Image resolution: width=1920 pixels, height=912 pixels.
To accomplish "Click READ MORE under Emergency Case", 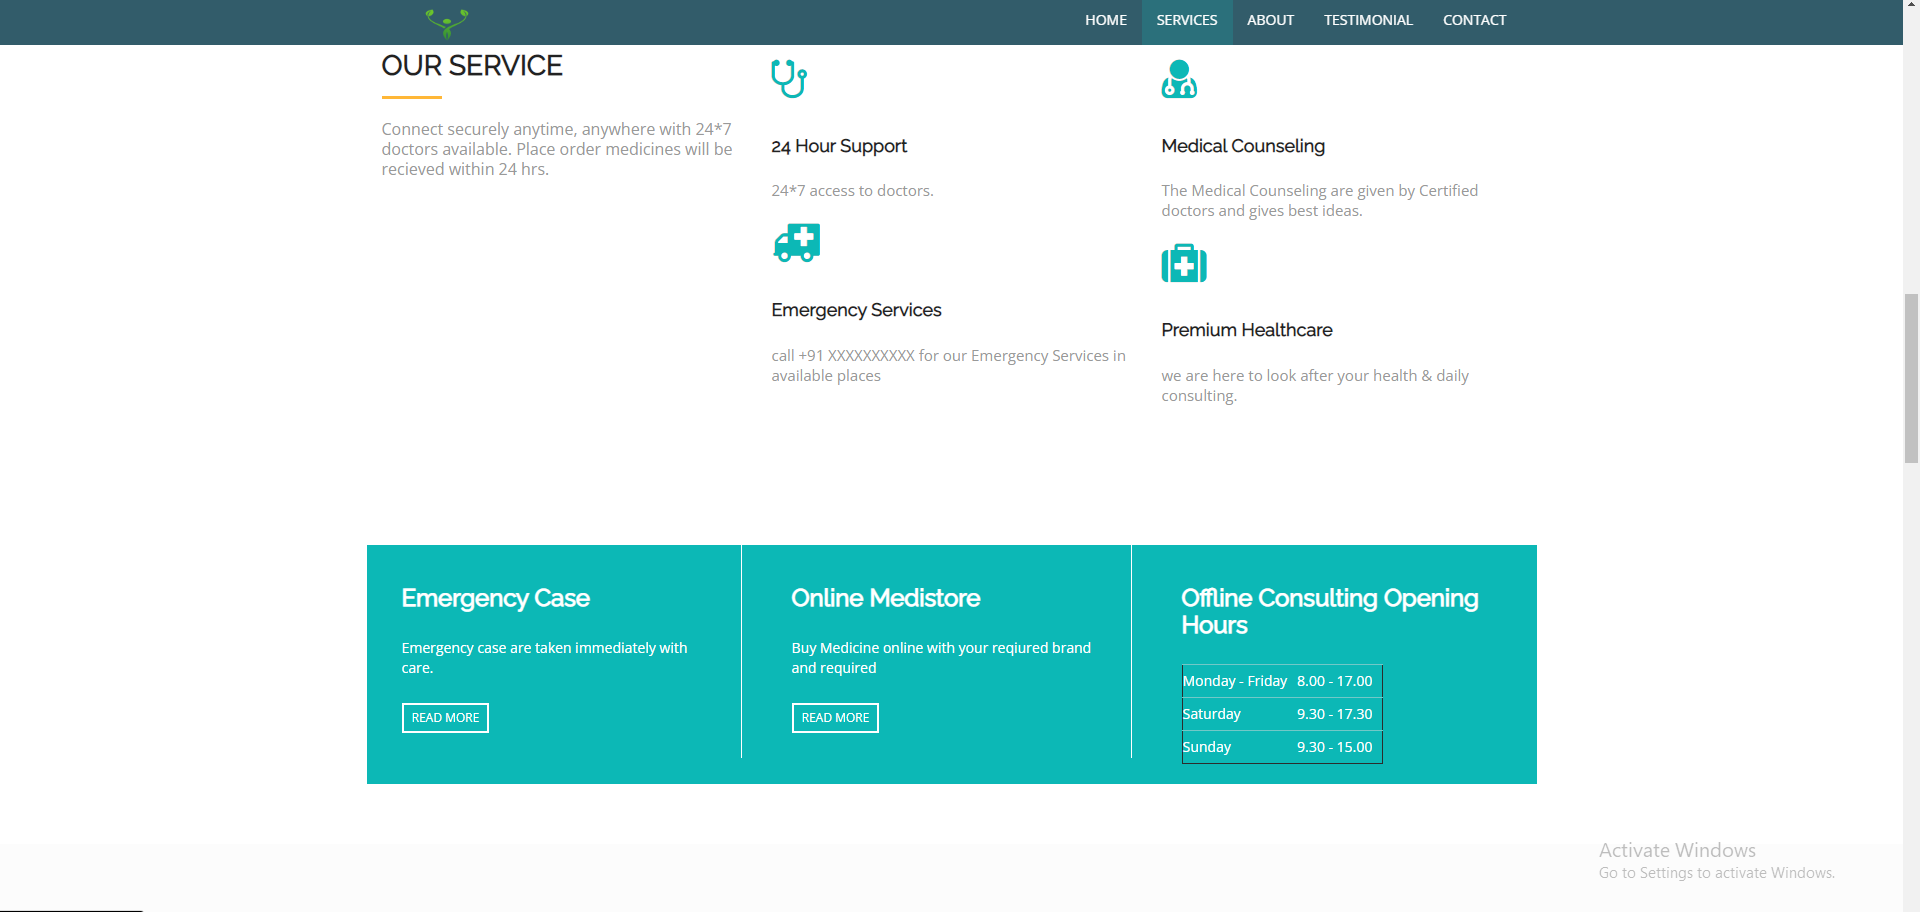I will pos(445,717).
